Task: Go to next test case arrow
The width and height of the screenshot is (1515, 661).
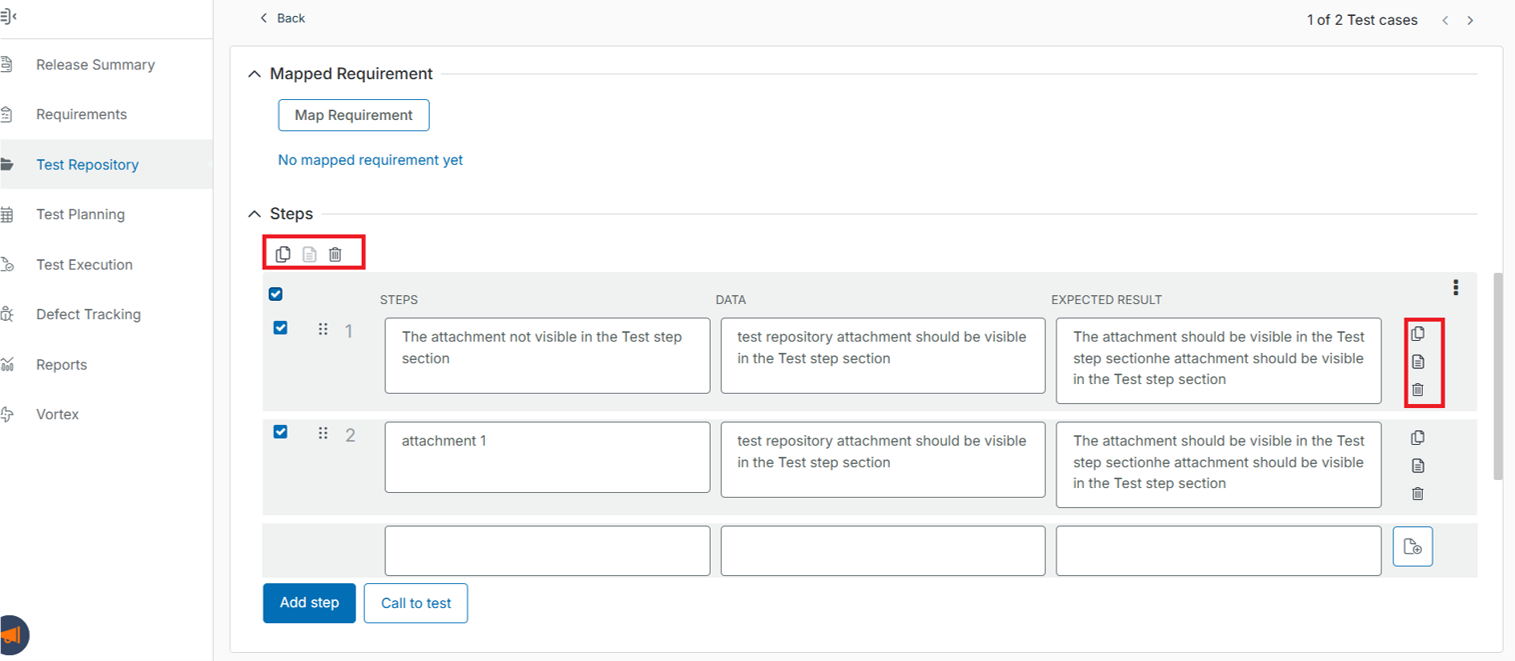Action: [x=1470, y=20]
